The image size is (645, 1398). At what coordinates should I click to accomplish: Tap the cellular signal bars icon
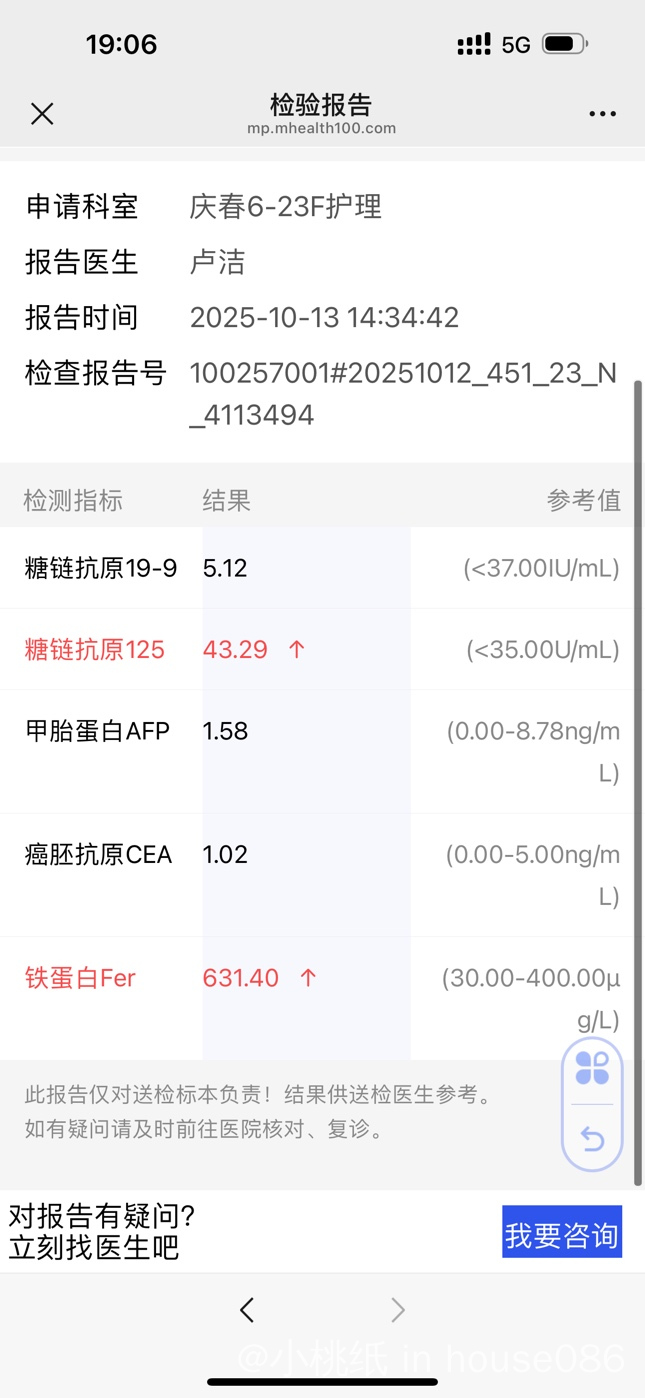tap(474, 44)
